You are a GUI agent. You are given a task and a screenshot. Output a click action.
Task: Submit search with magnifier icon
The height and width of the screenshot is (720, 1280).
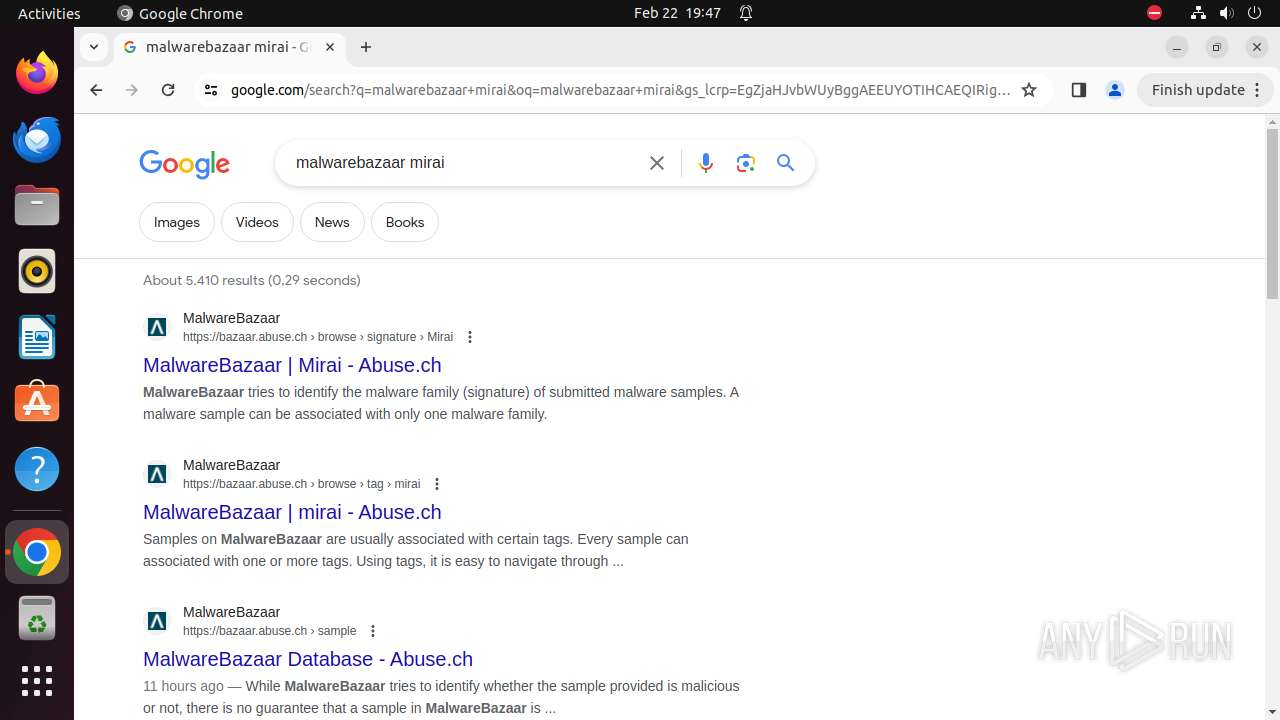(786, 163)
